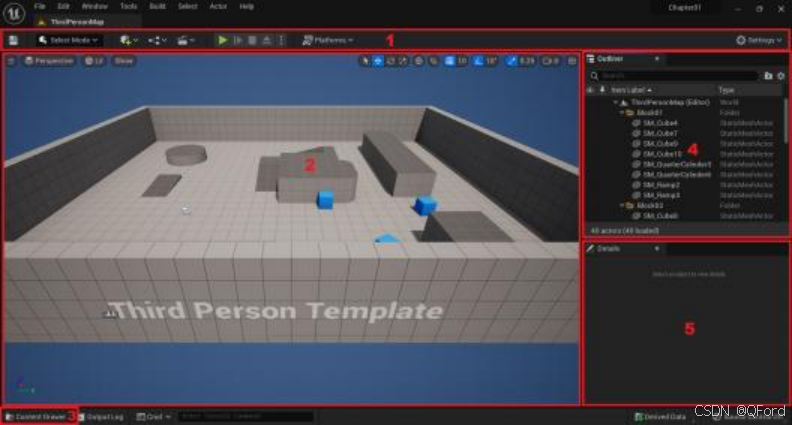
Task: Sort by Type column header
Action: click(726, 90)
